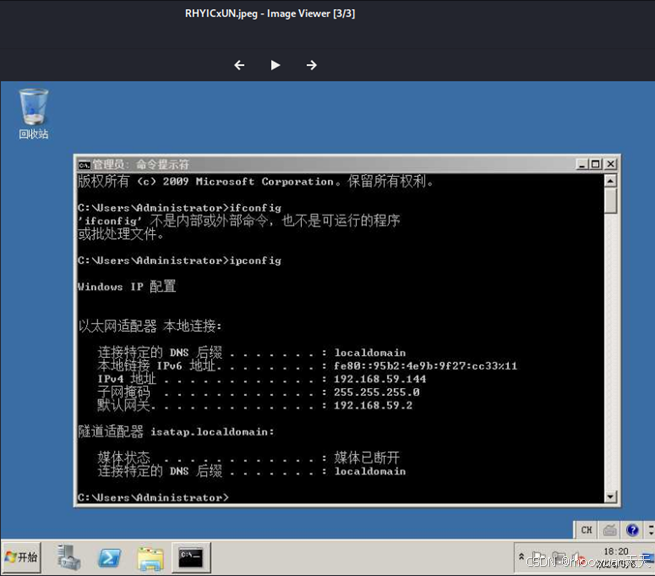Click the final C:\Users\Administrator> prompt
The width and height of the screenshot is (655, 576).
coord(153,497)
